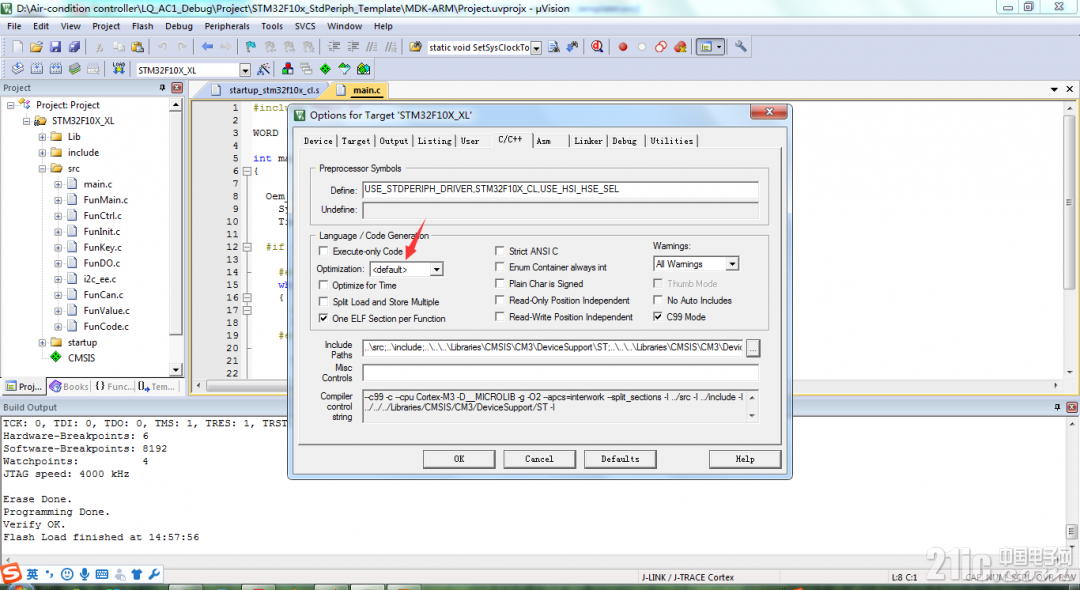Image resolution: width=1080 pixels, height=590 pixels.
Task: Click the microphone icon in the IME bar
Action: click(85, 574)
